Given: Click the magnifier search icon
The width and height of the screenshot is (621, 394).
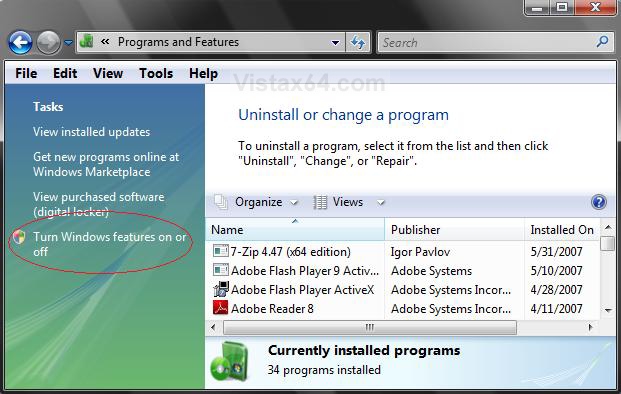Looking at the screenshot, I should [x=602, y=42].
